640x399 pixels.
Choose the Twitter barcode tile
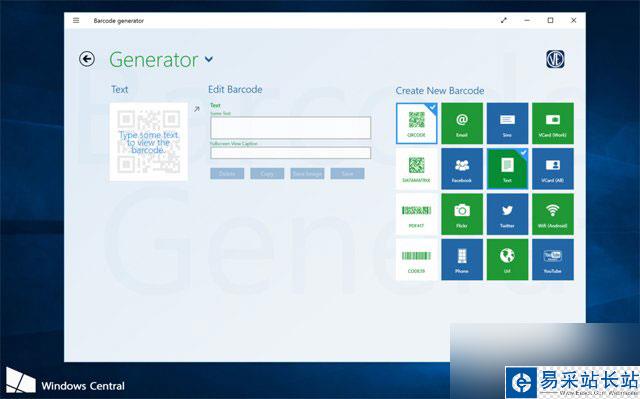(x=507, y=214)
